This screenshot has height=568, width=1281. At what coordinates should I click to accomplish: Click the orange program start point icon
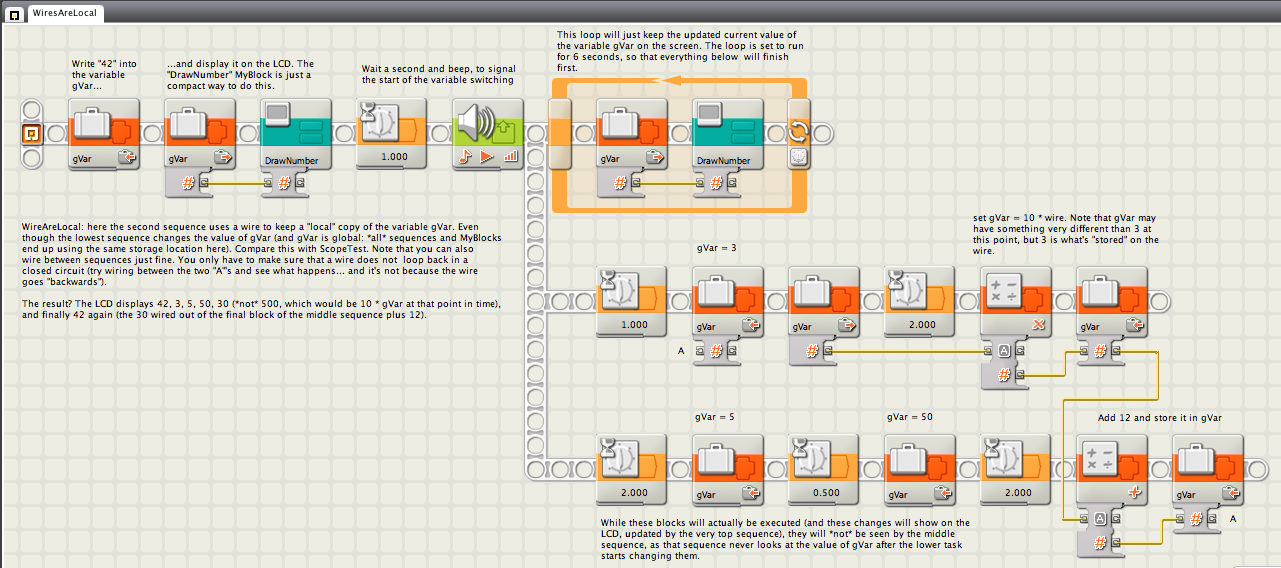point(31,133)
